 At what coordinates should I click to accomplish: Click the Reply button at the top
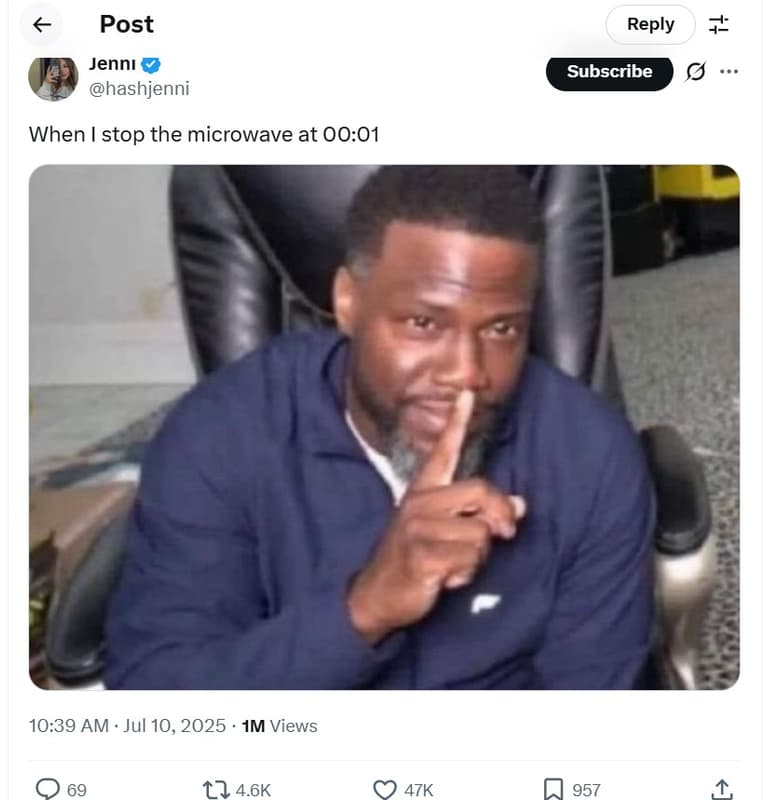650,24
